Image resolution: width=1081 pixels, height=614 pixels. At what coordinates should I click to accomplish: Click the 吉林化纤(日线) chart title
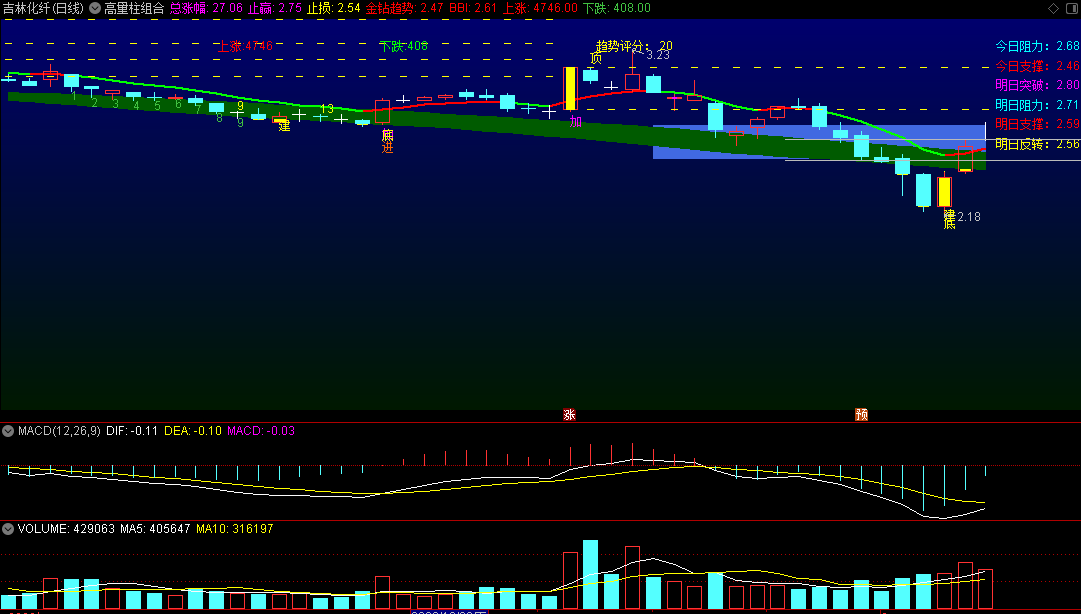point(43,8)
